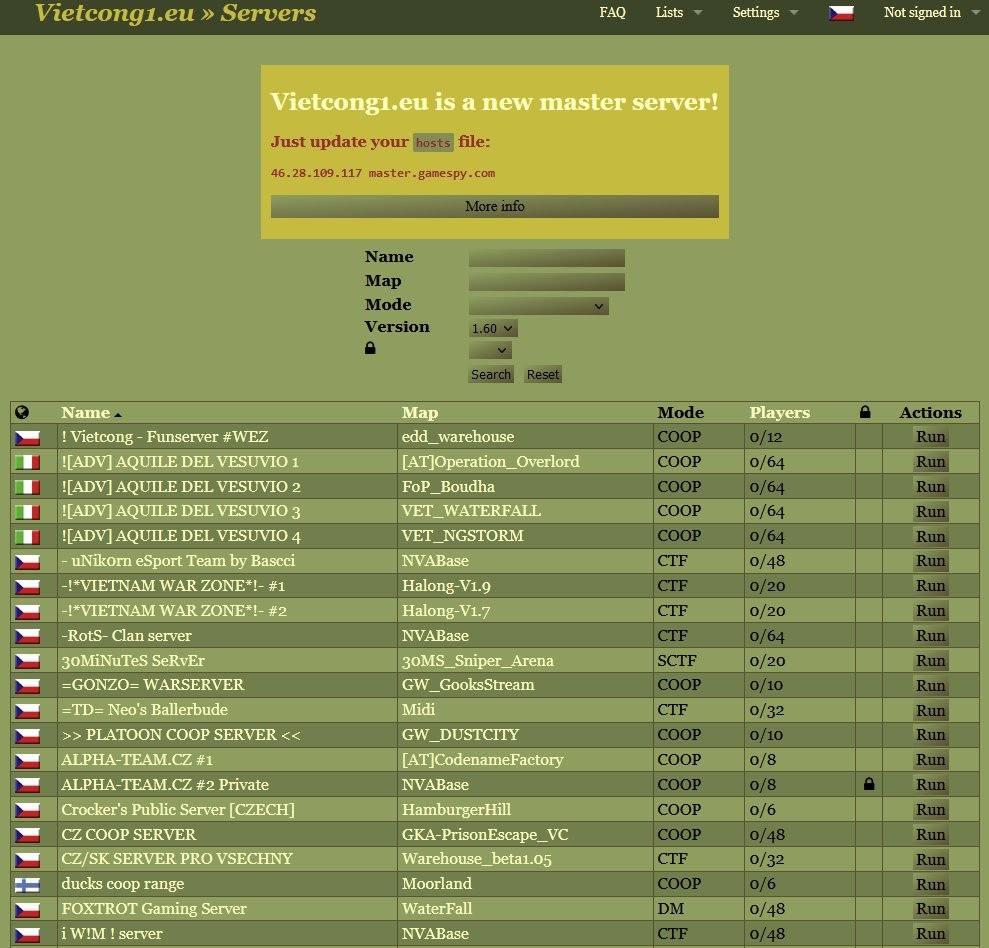Open the Settings dropdown menu
Viewport: 989px width, 948px height.
pos(764,13)
